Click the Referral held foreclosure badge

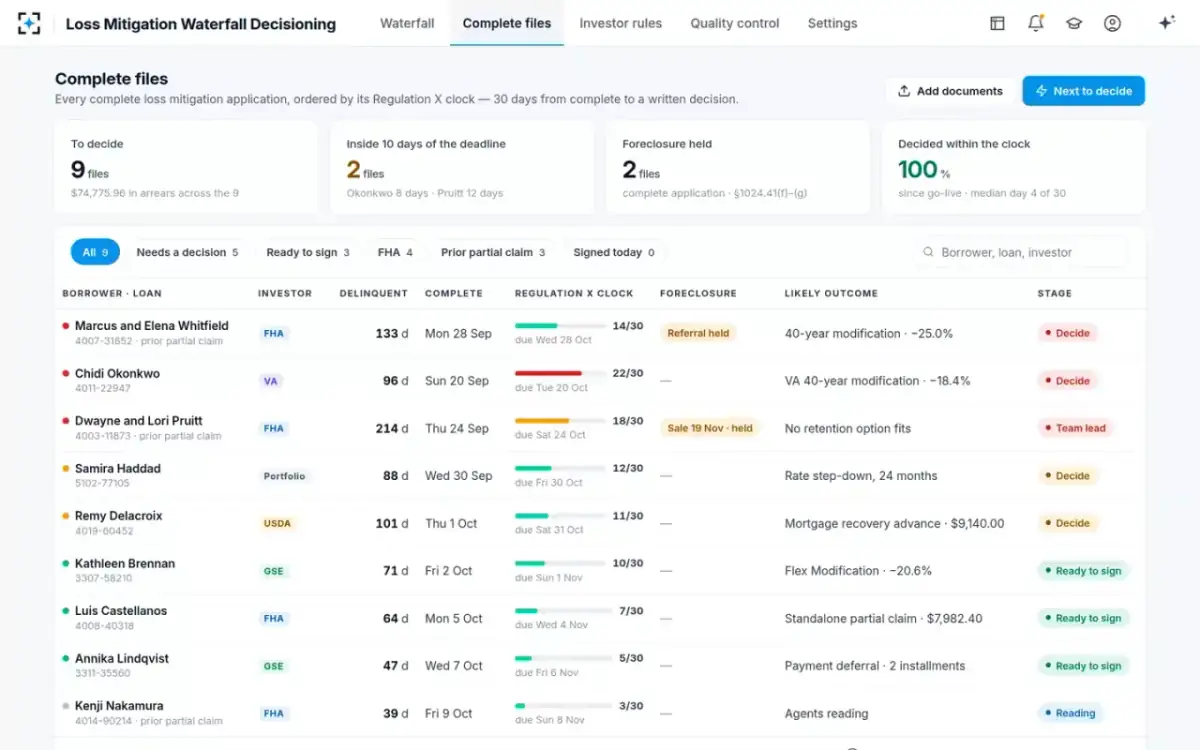click(698, 333)
